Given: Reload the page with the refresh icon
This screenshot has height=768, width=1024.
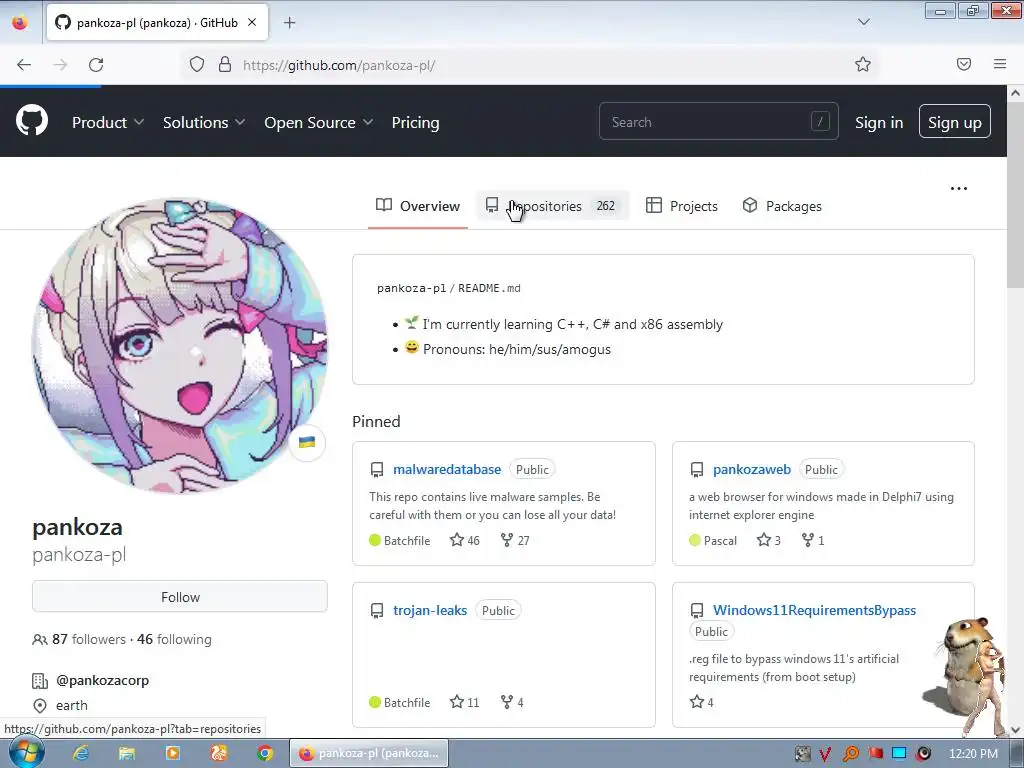Looking at the screenshot, I should click(96, 65).
